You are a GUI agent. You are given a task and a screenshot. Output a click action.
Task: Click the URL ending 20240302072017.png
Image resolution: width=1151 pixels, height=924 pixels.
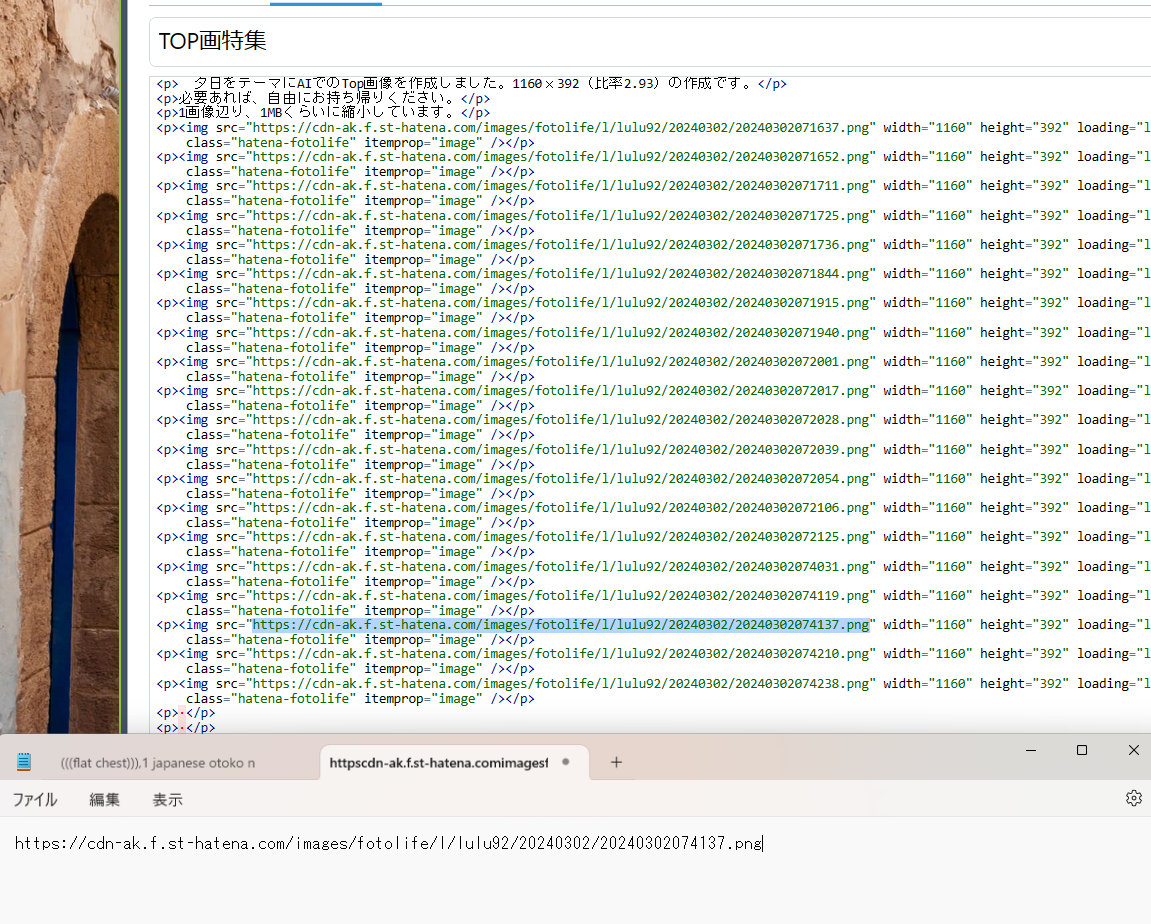(x=561, y=390)
